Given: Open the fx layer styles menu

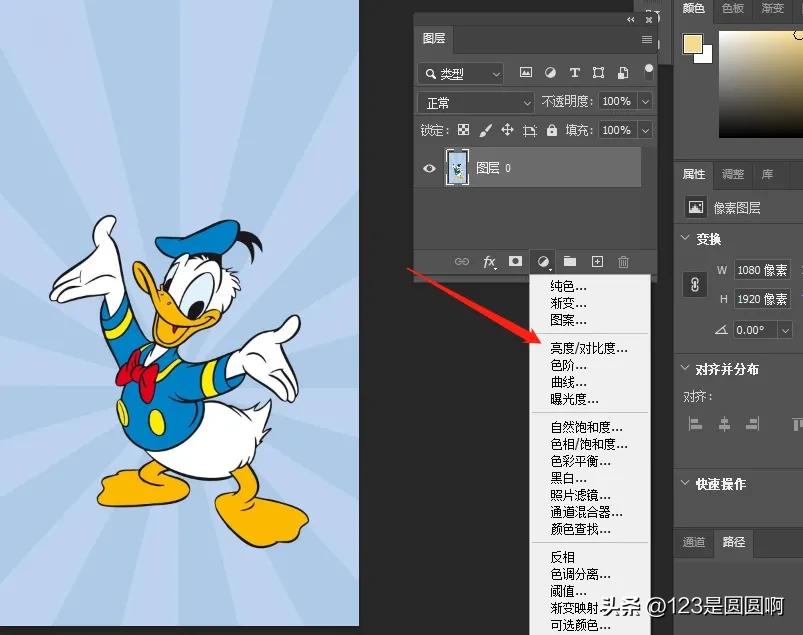Looking at the screenshot, I should coord(489,261).
